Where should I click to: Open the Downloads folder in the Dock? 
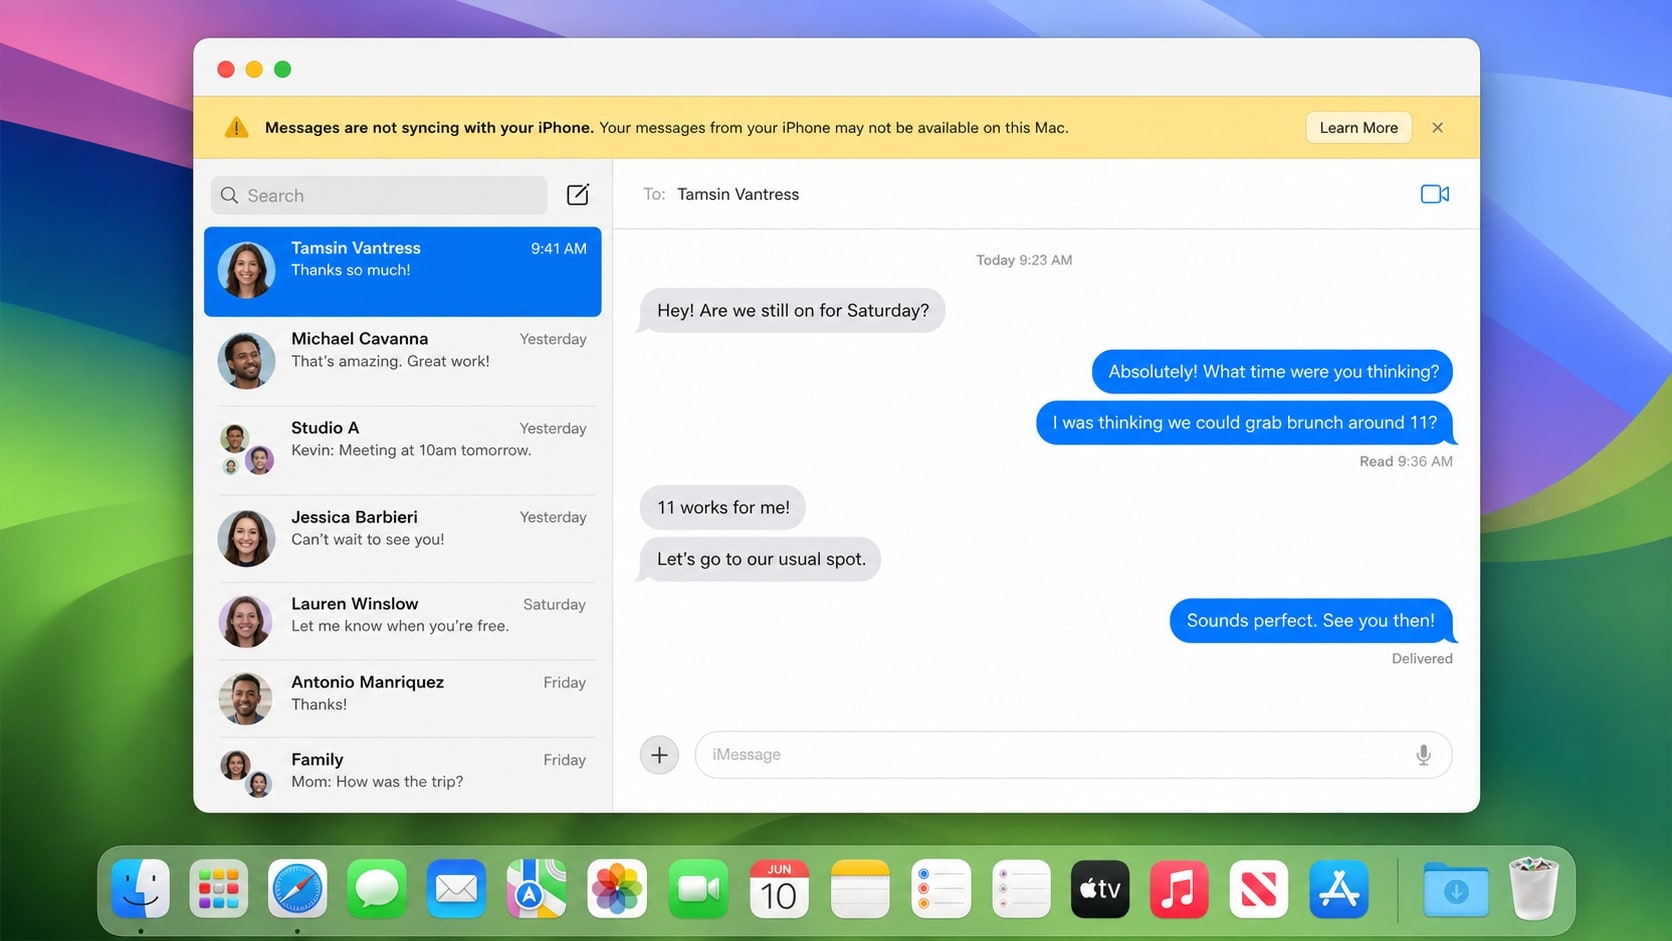(x=1456, y=888)
